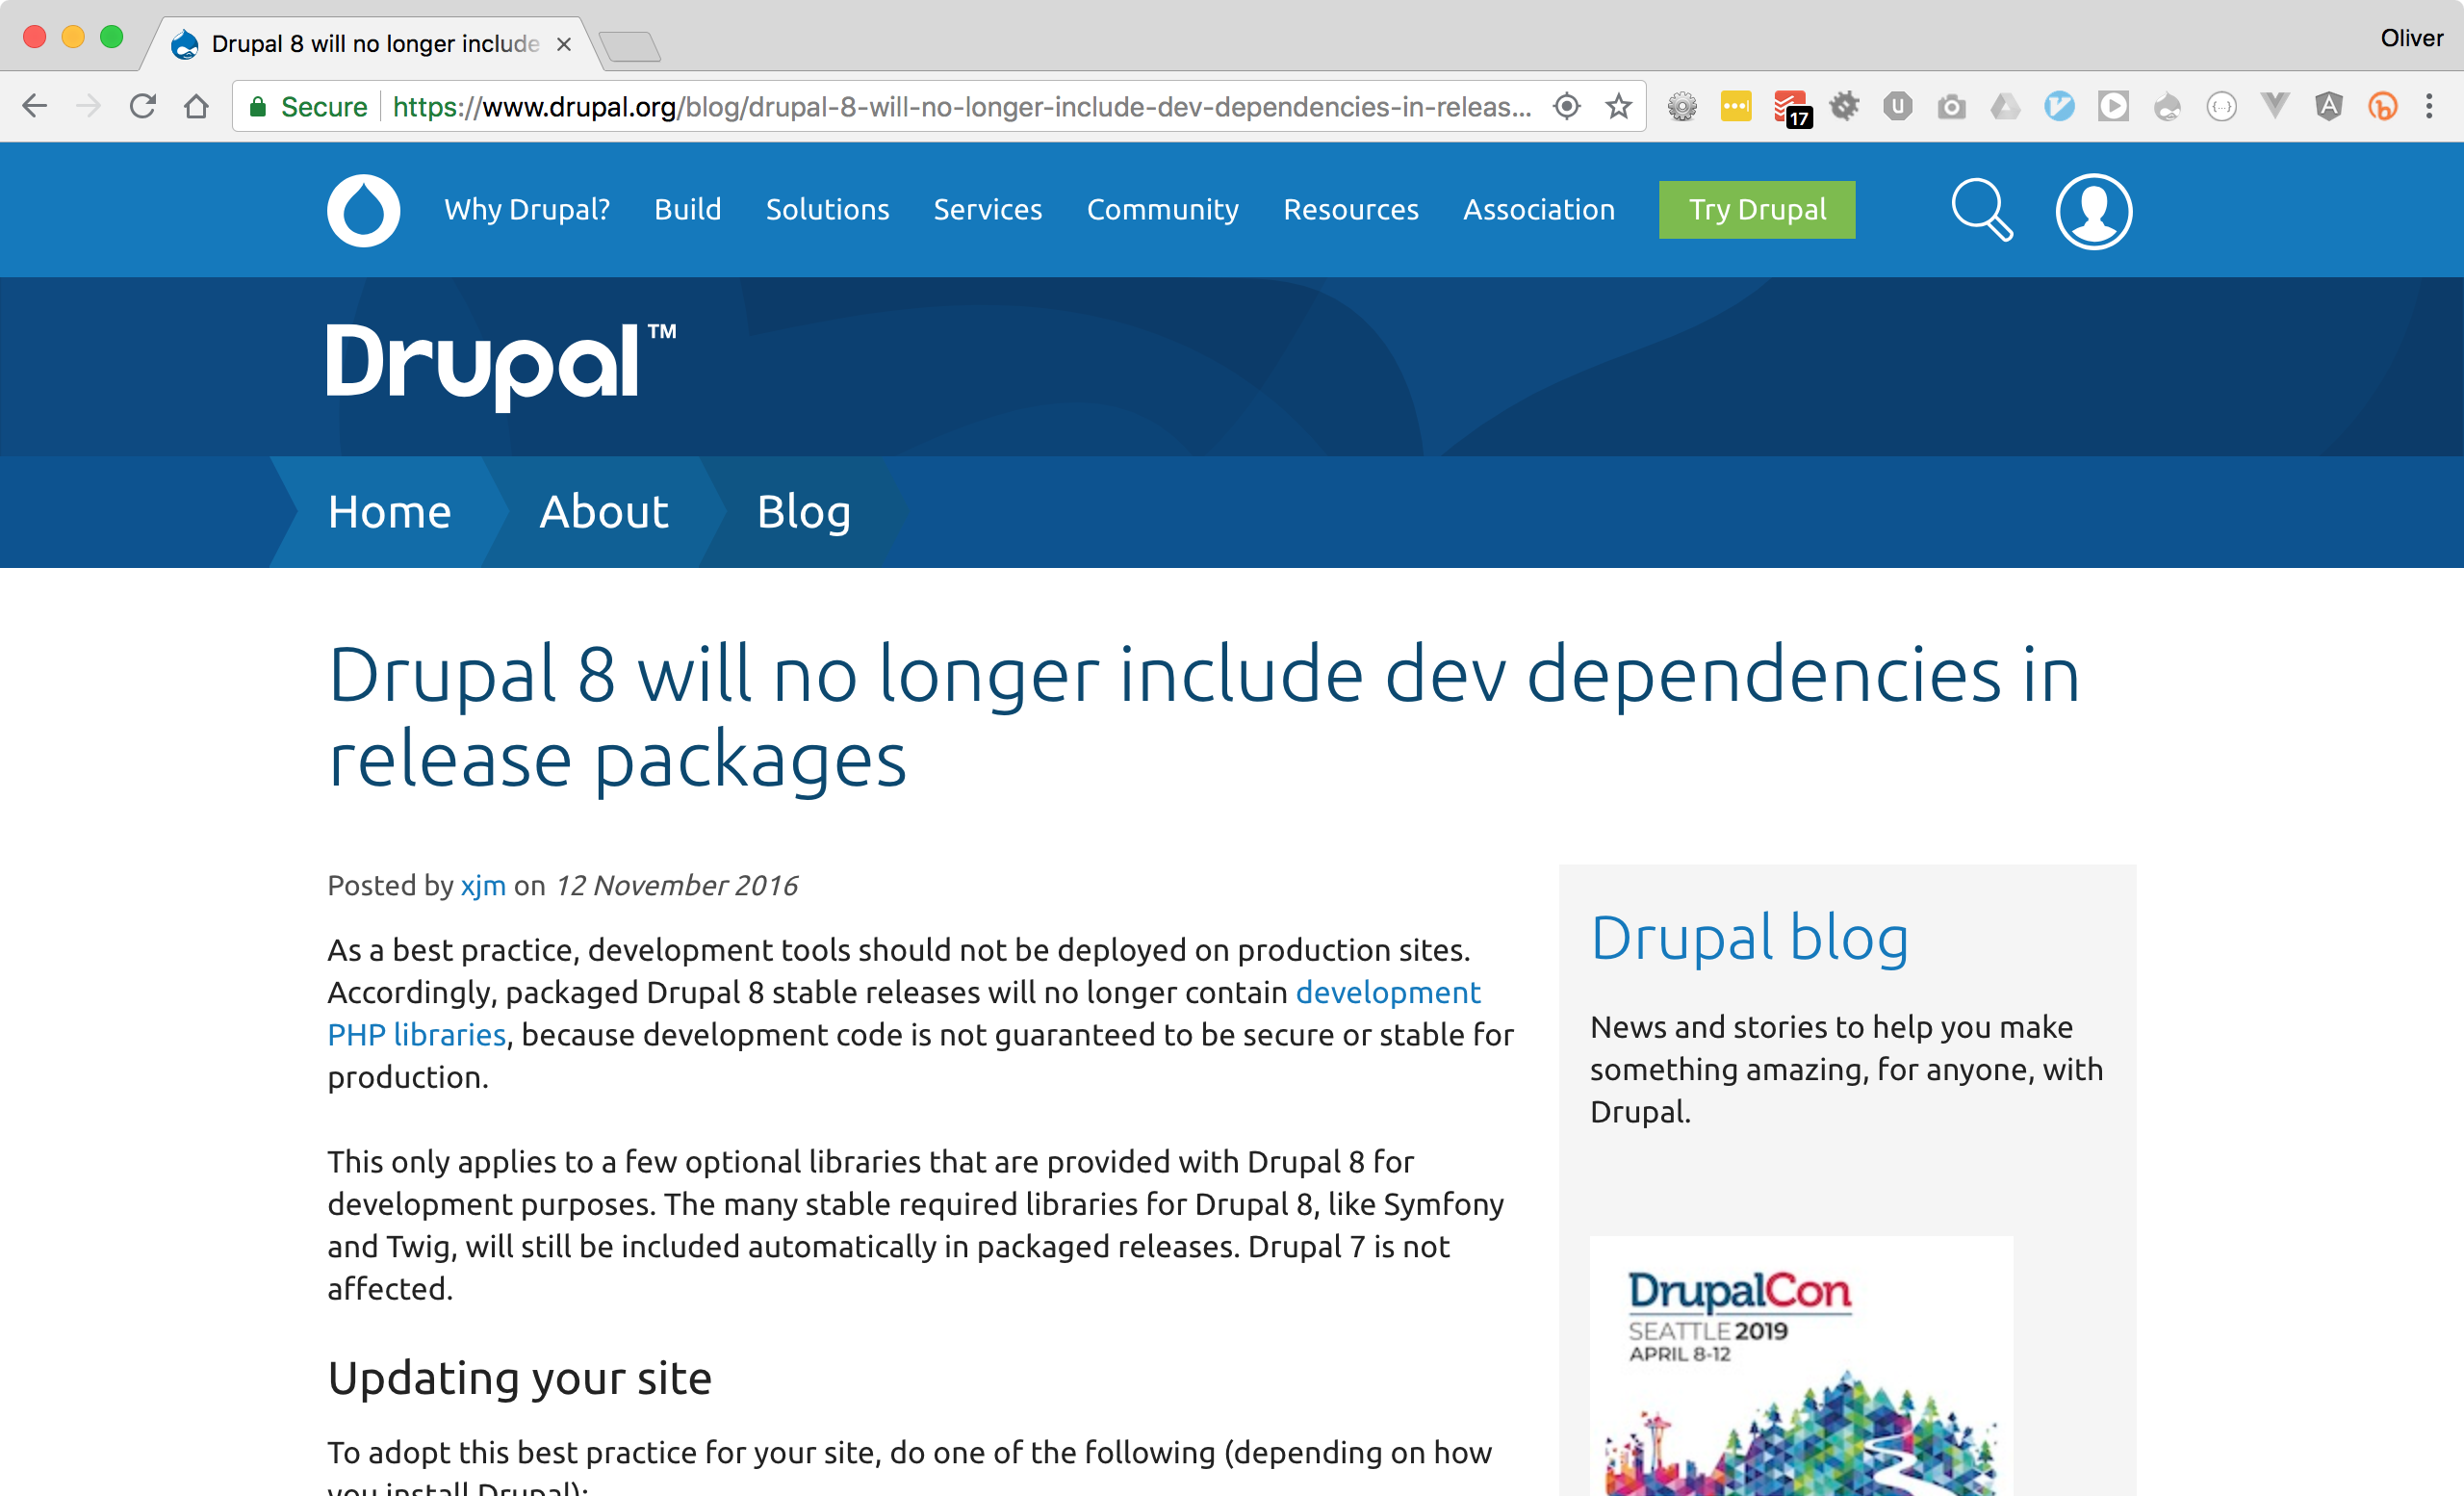Open the Community navigation menu
Screen dimensions: 2464x1496
pos(1162,210)
